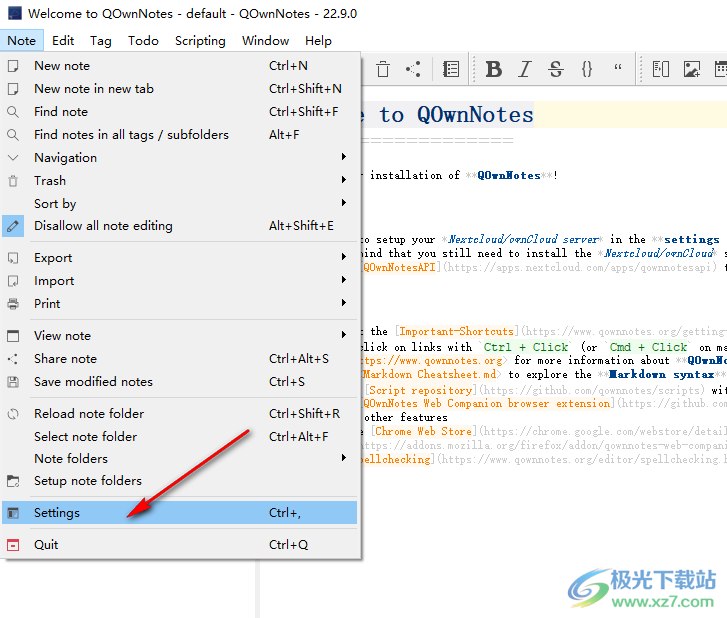Apply bold formatting with the B icon
Image resolution: width=727 pixels, height=618 pixels.
[x=494, y=69]
